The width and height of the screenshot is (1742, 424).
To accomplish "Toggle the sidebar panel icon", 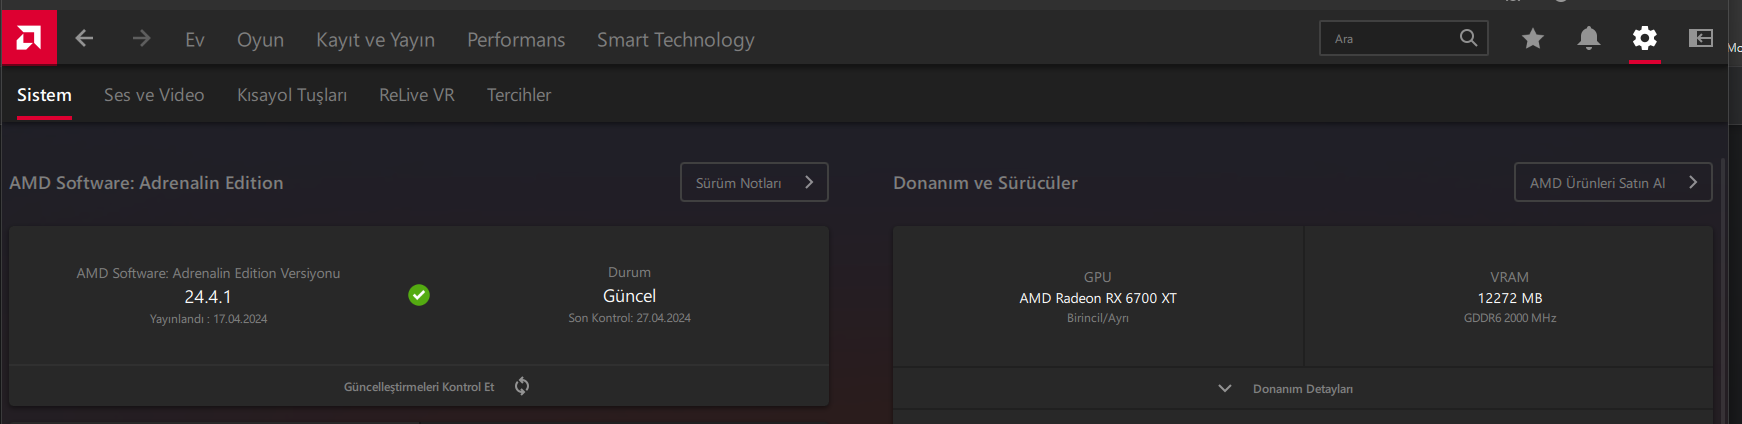I will coord(1700,38).
